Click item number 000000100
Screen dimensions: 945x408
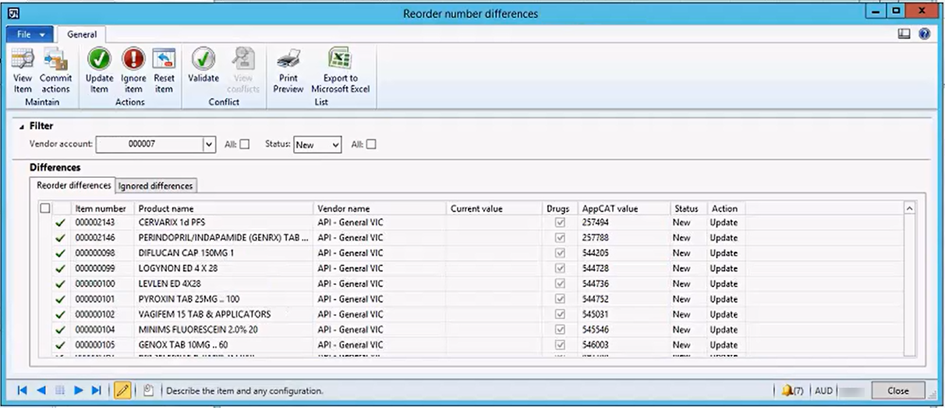pyautogui.click(x=95, y=284)
